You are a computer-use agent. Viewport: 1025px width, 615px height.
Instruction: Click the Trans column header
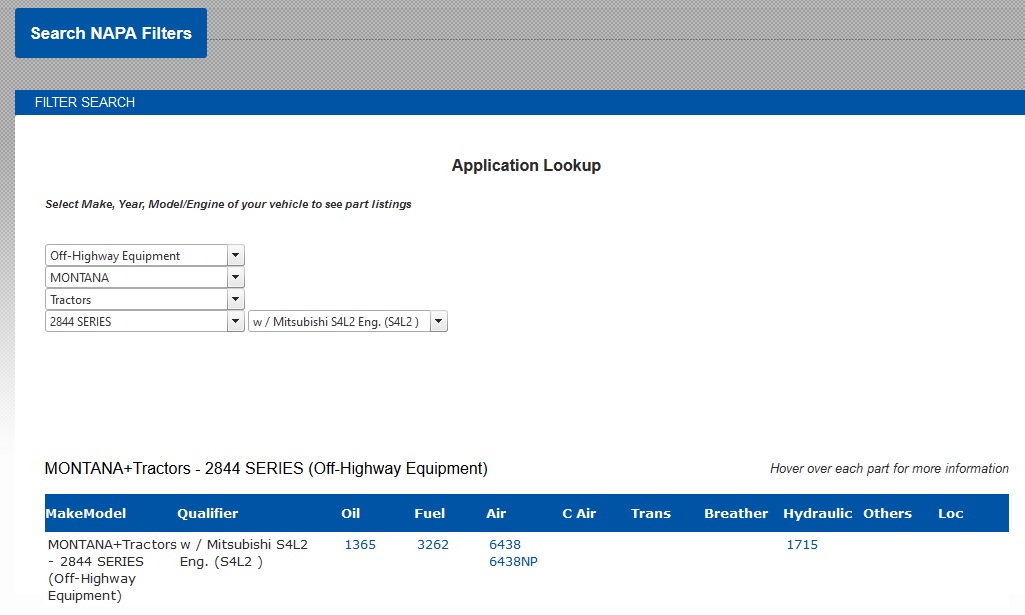pyautogui.click(x=651, y=514)
